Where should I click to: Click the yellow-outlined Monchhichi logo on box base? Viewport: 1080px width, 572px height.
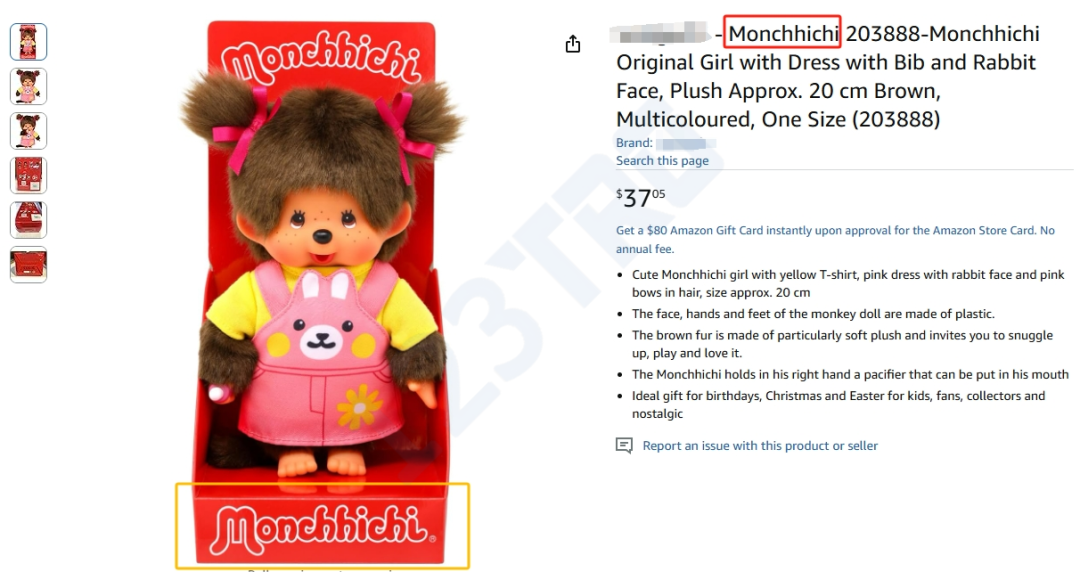pos(322,527)
